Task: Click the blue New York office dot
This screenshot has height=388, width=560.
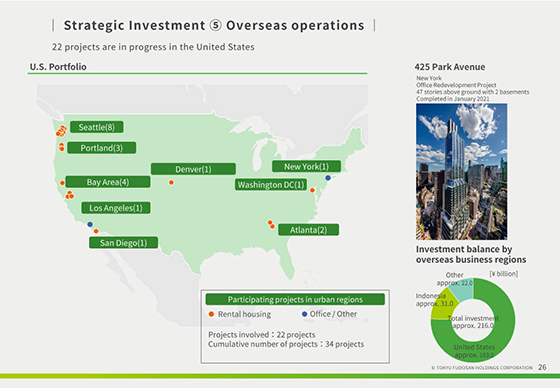Action: (x=328, y=178)
